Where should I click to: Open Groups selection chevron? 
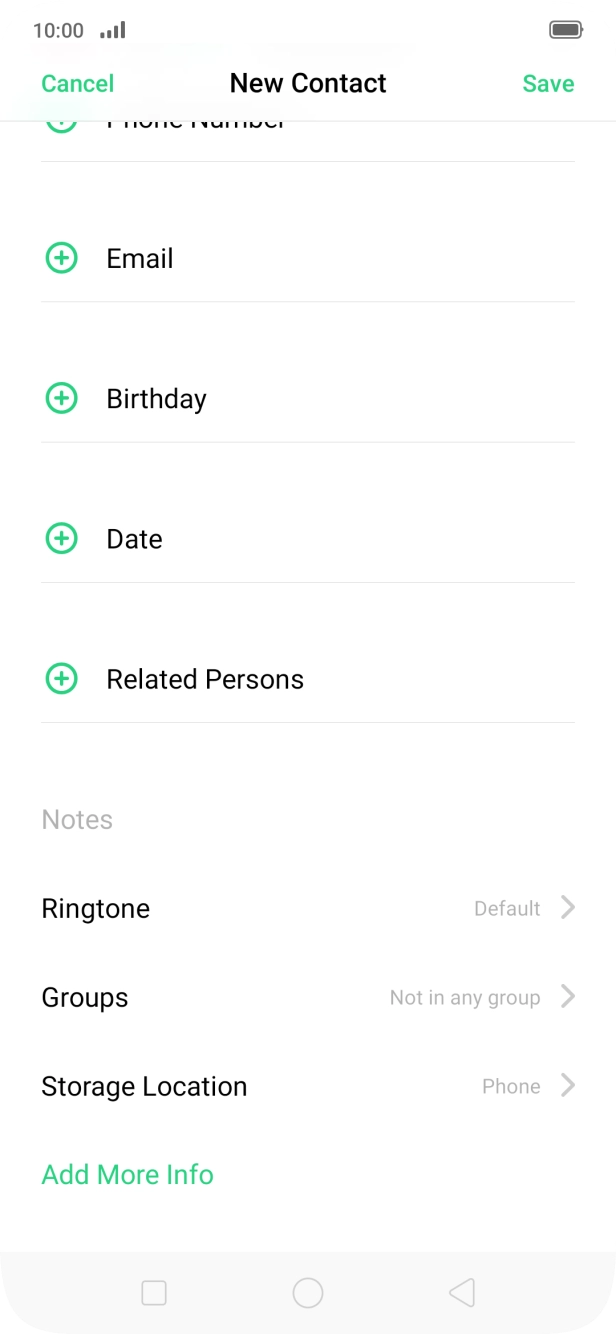pos(568,997)
